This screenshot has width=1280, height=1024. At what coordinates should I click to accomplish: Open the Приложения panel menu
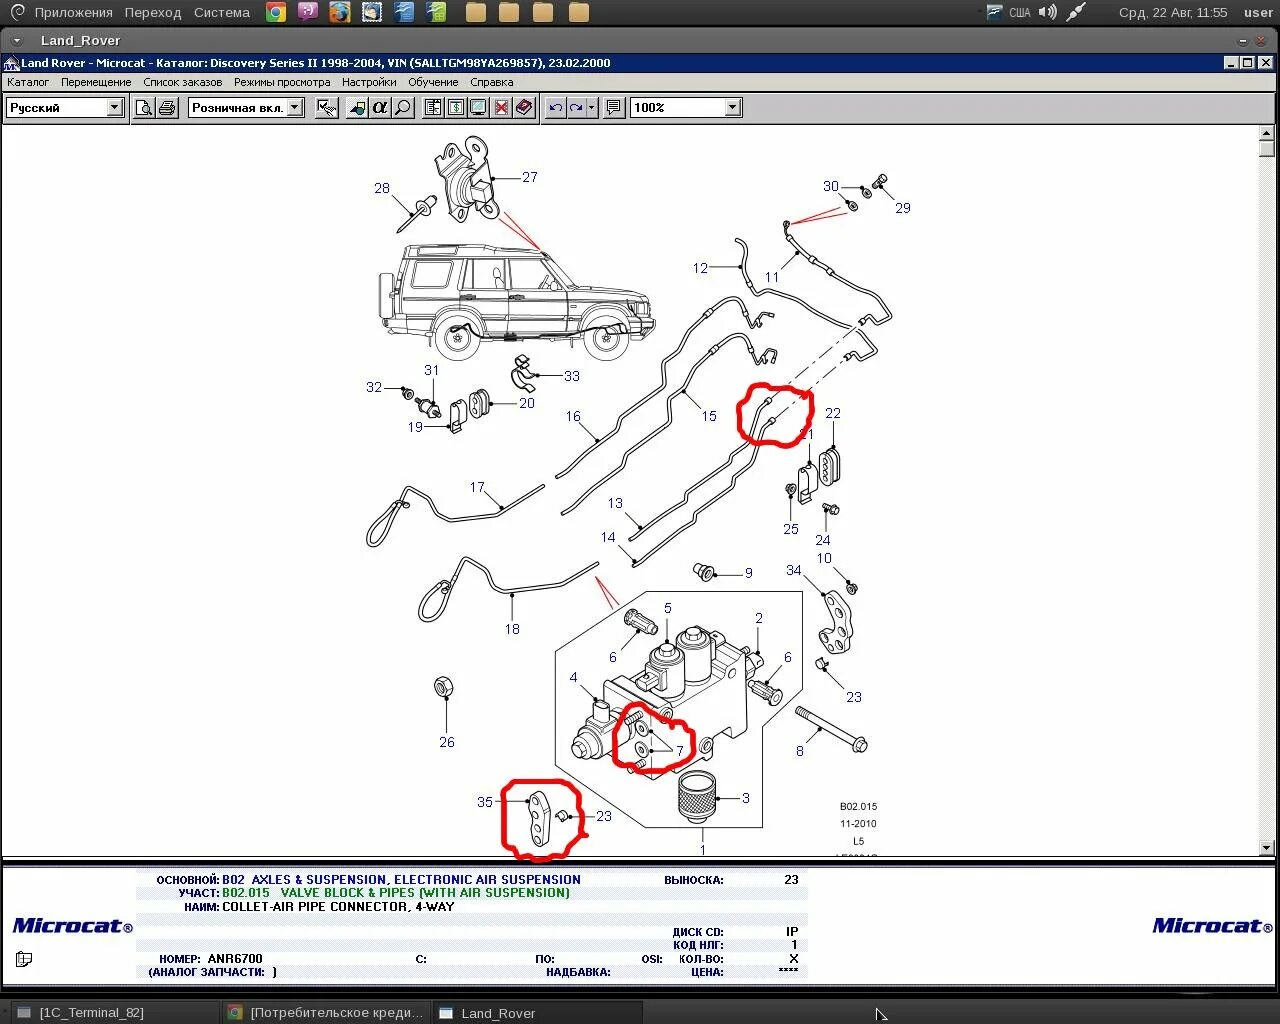pyautogui.click(x=73, y=12)
